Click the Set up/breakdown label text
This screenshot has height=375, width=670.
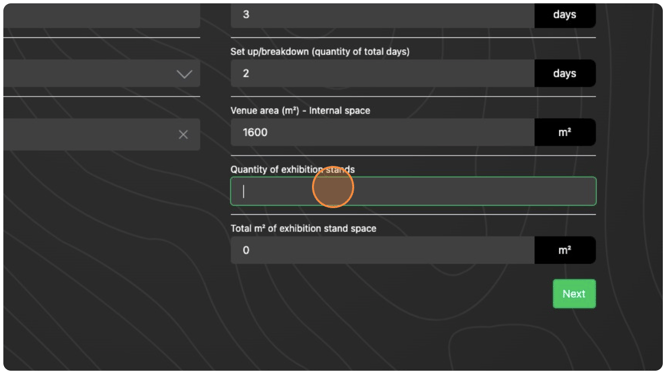coord(320,52)
